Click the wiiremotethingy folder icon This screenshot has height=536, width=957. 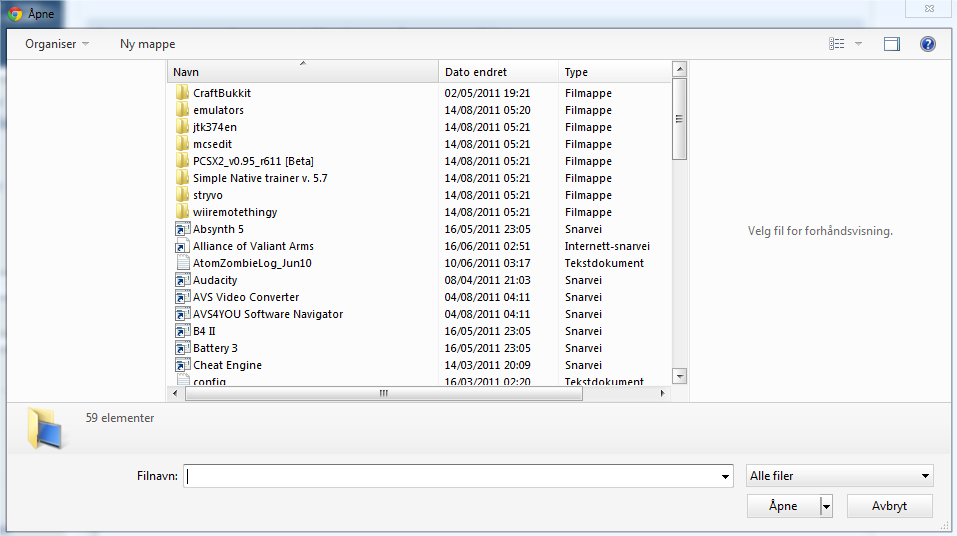pyautogui.click(x=182, y=212)
